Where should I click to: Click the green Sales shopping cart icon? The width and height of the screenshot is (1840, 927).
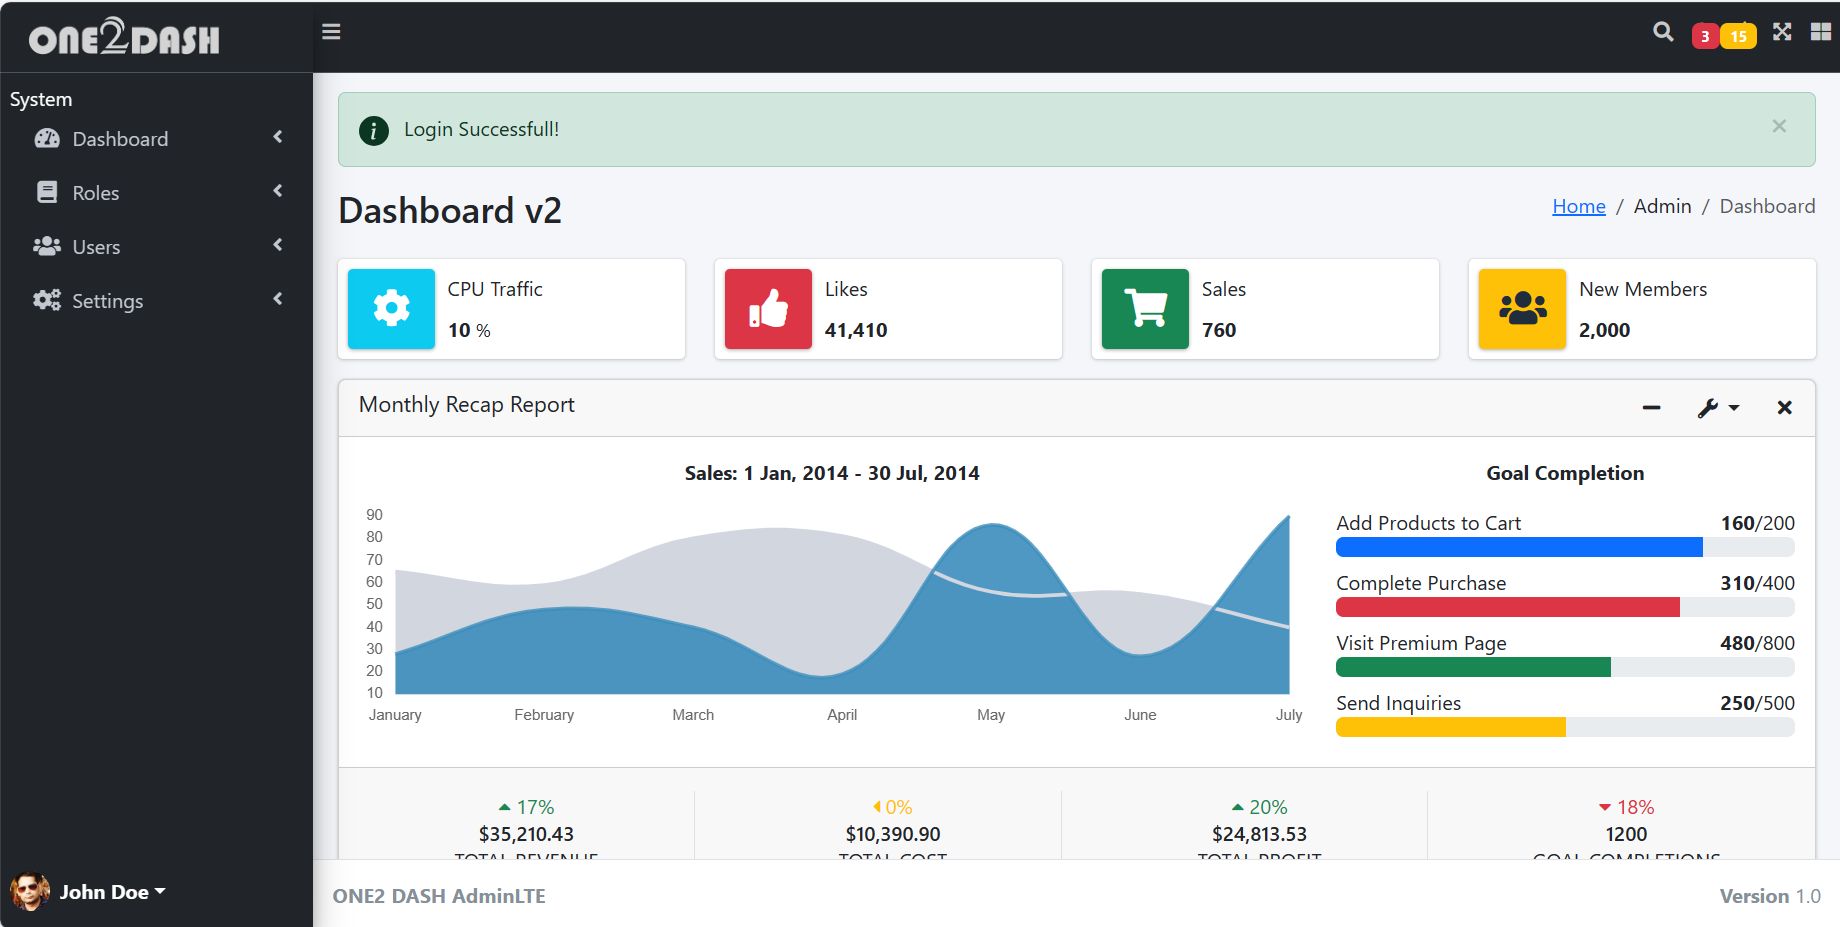click(x=1145, y=309)
